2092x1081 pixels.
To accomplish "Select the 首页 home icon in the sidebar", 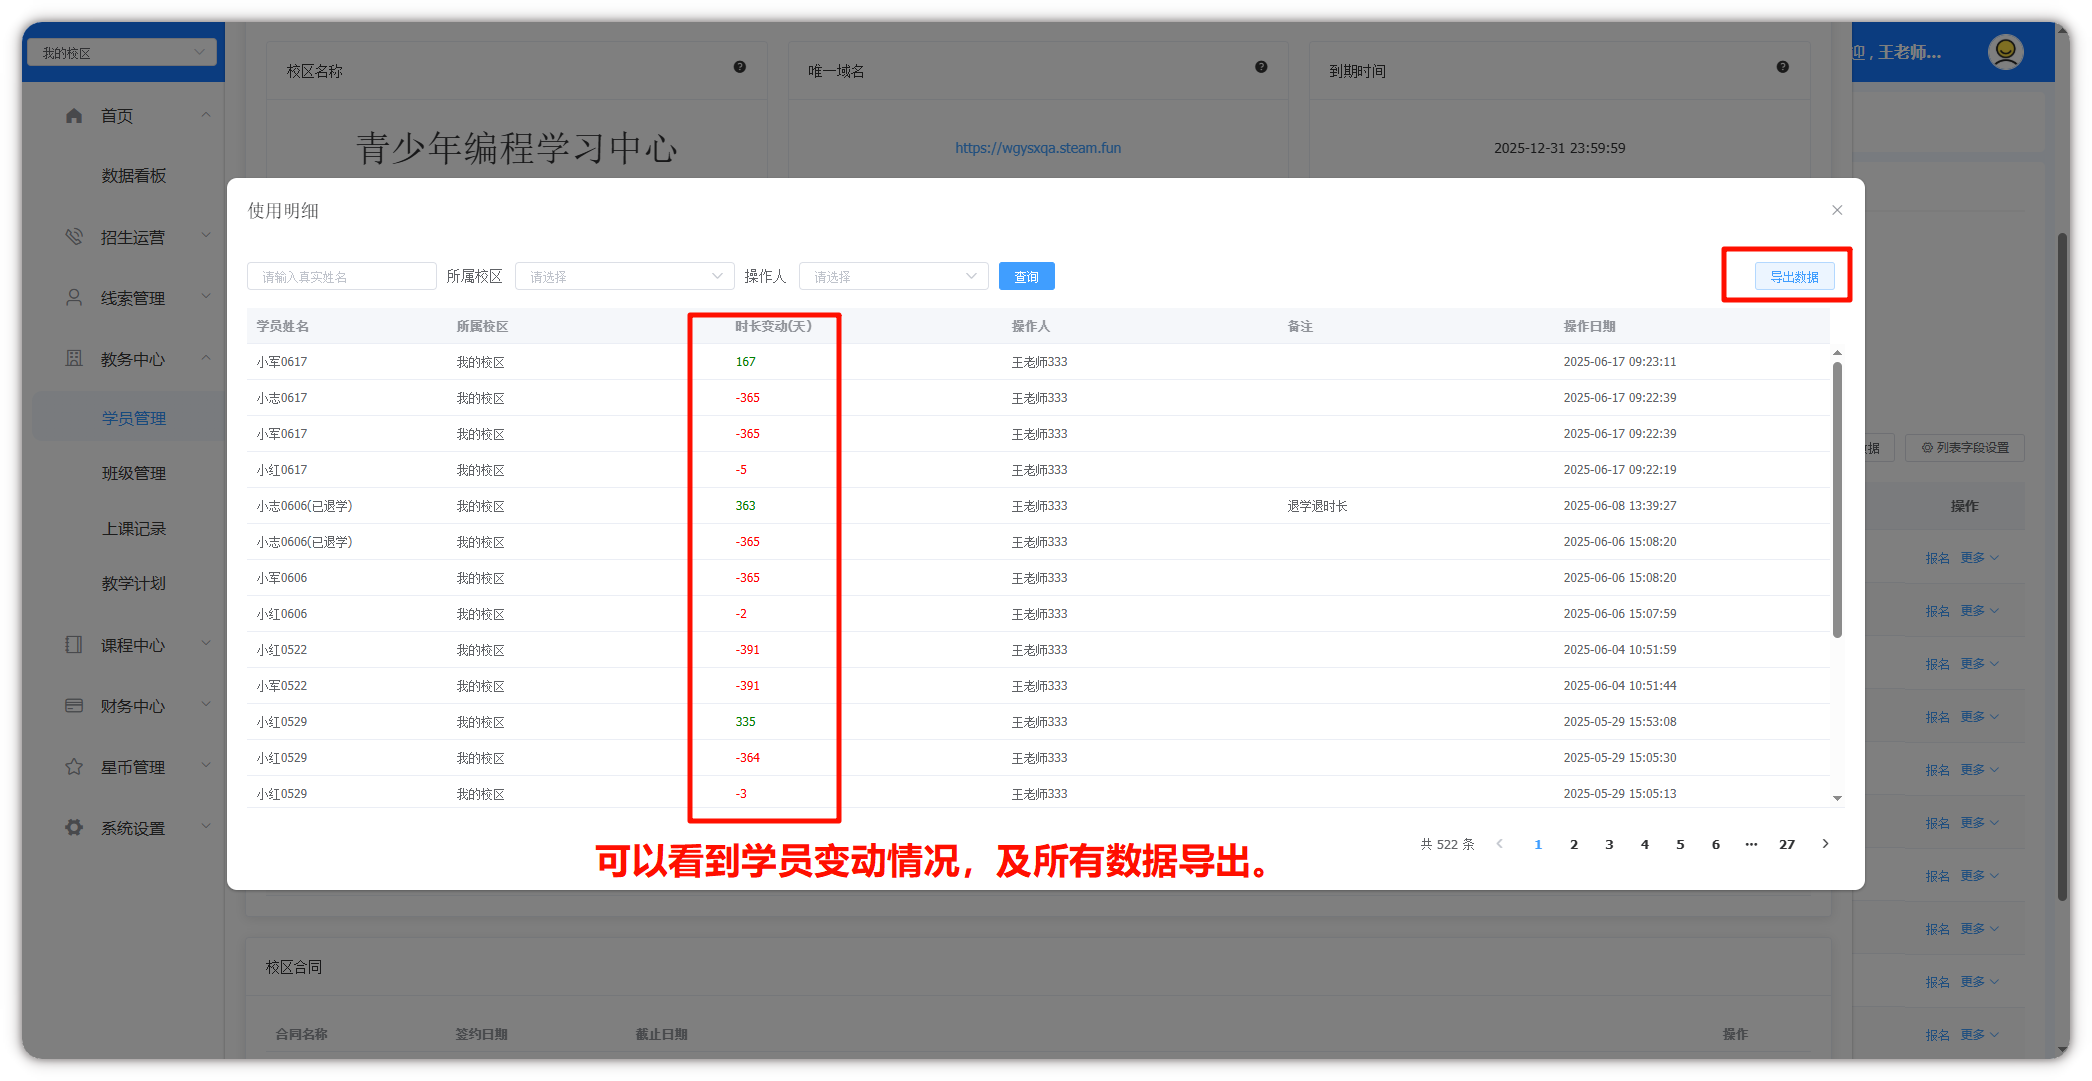I will (74, 115).
